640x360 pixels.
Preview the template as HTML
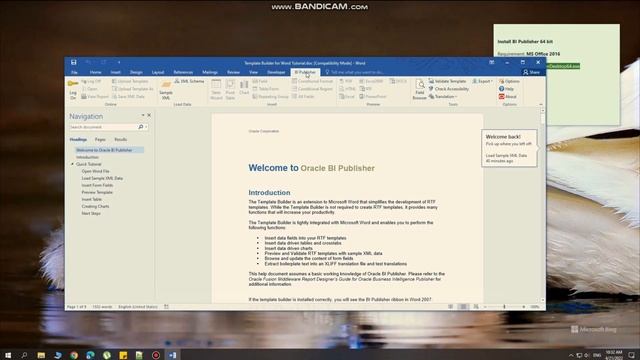347,89
